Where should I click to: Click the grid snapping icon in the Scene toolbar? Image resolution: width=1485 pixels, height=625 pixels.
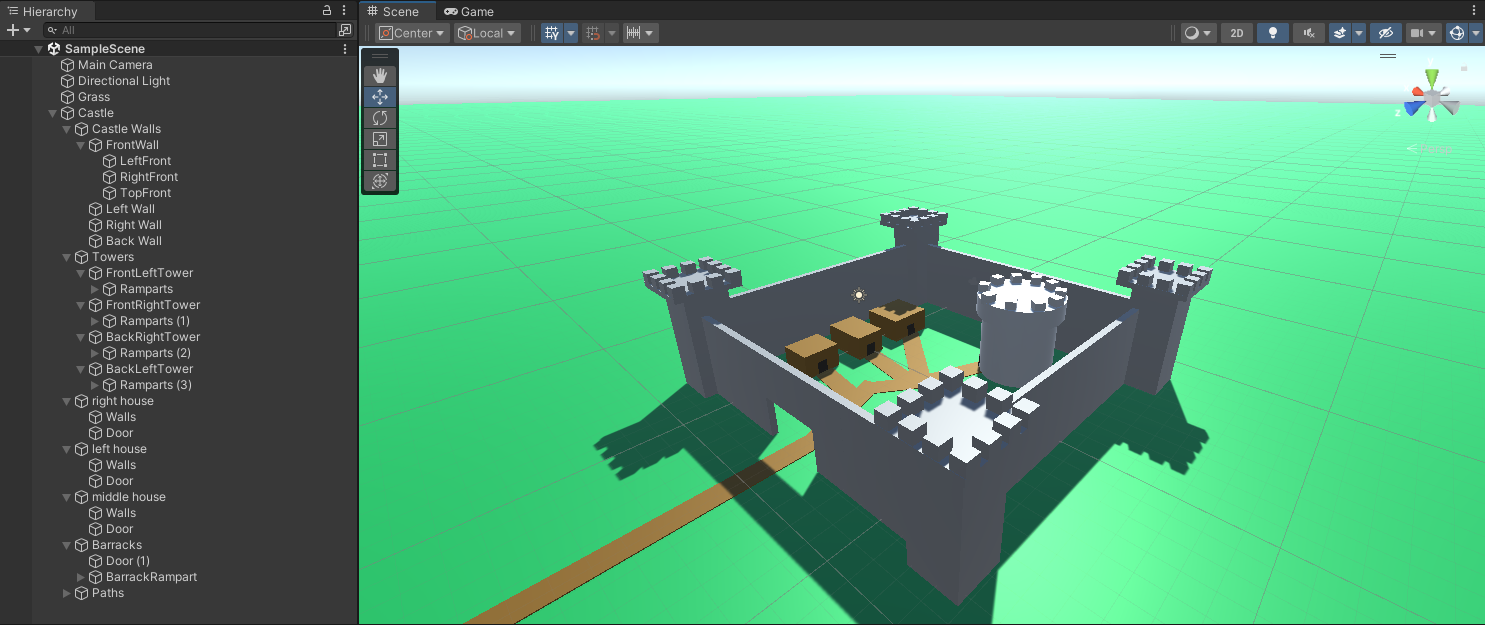point(593,32)
